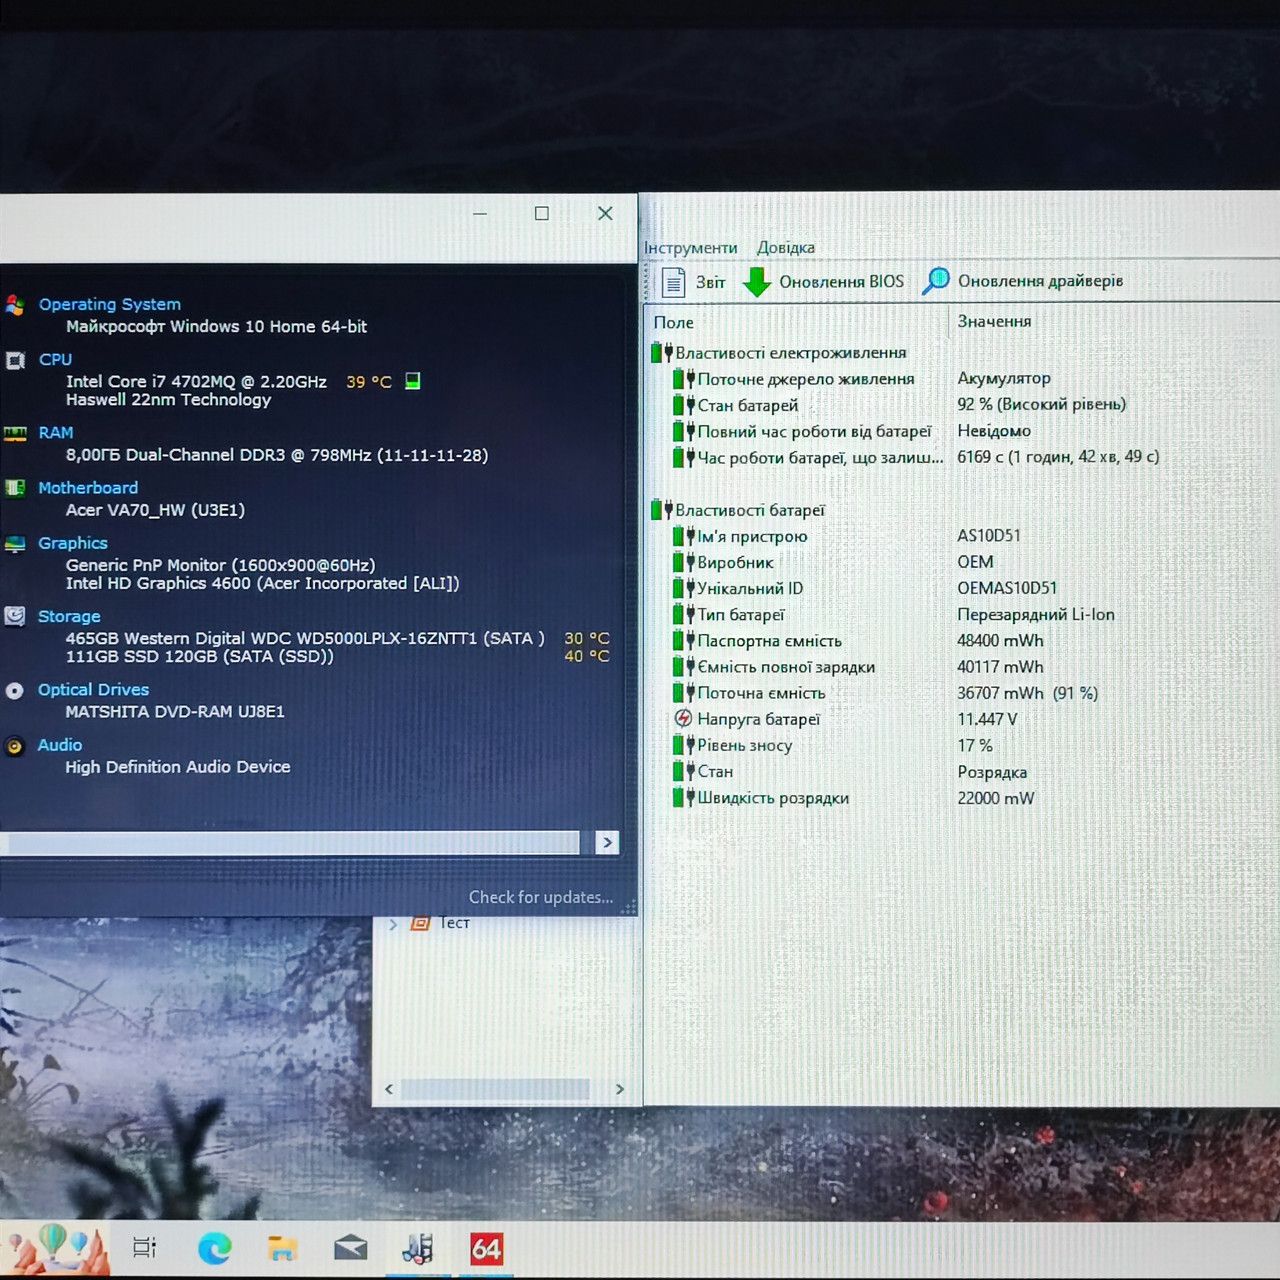Open the Mail app taskbar icon

pyautogui.click(x=350, y=1248)
